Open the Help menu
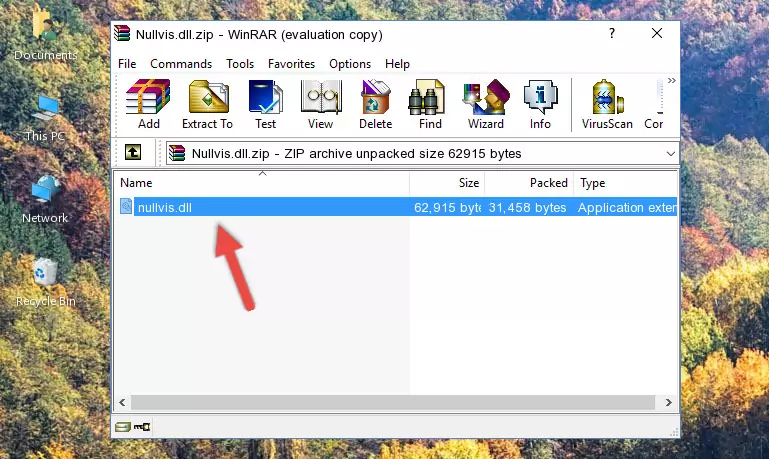 [397, 64]
